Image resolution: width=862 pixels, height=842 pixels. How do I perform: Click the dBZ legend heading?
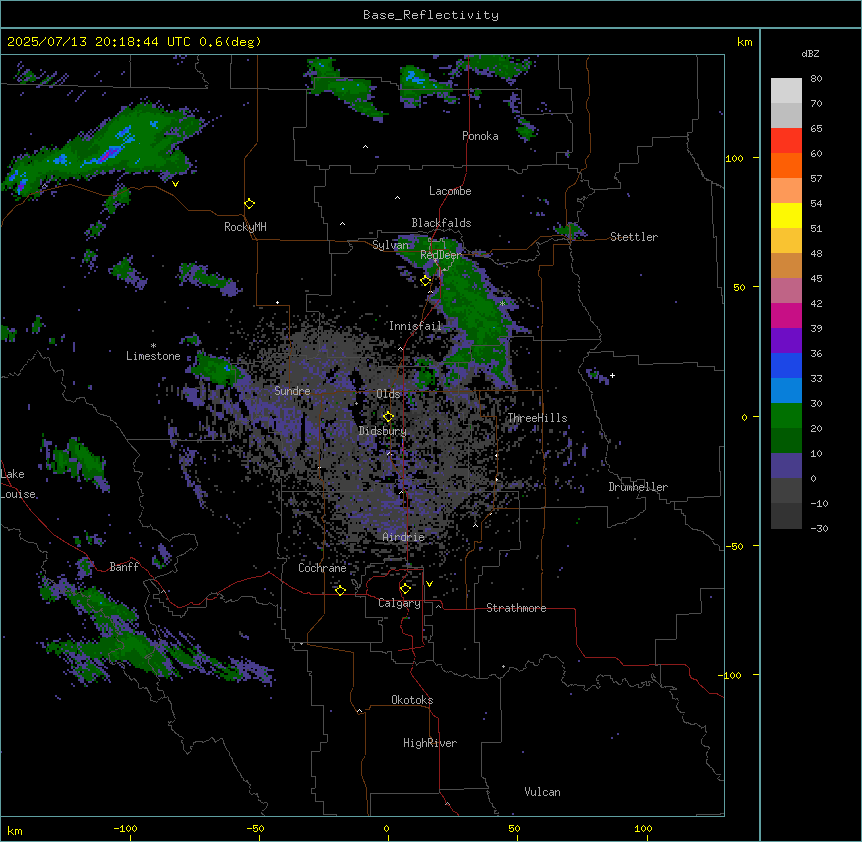810,53
